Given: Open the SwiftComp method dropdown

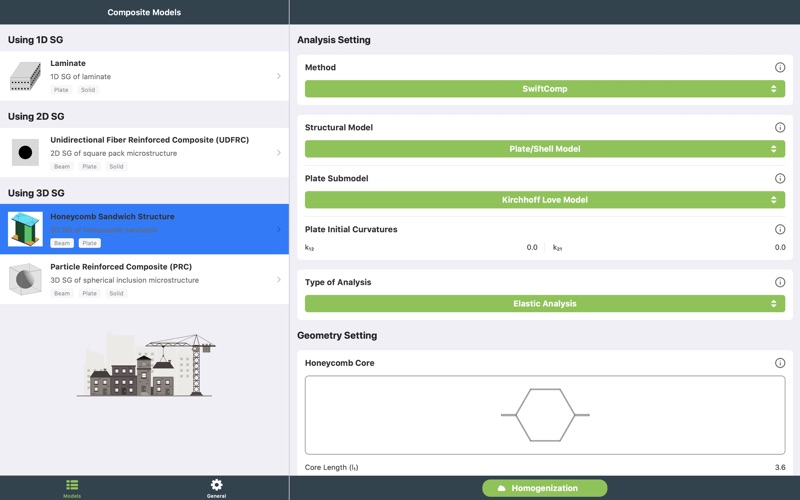Looking at the screenshot, I should coord(545,89).
